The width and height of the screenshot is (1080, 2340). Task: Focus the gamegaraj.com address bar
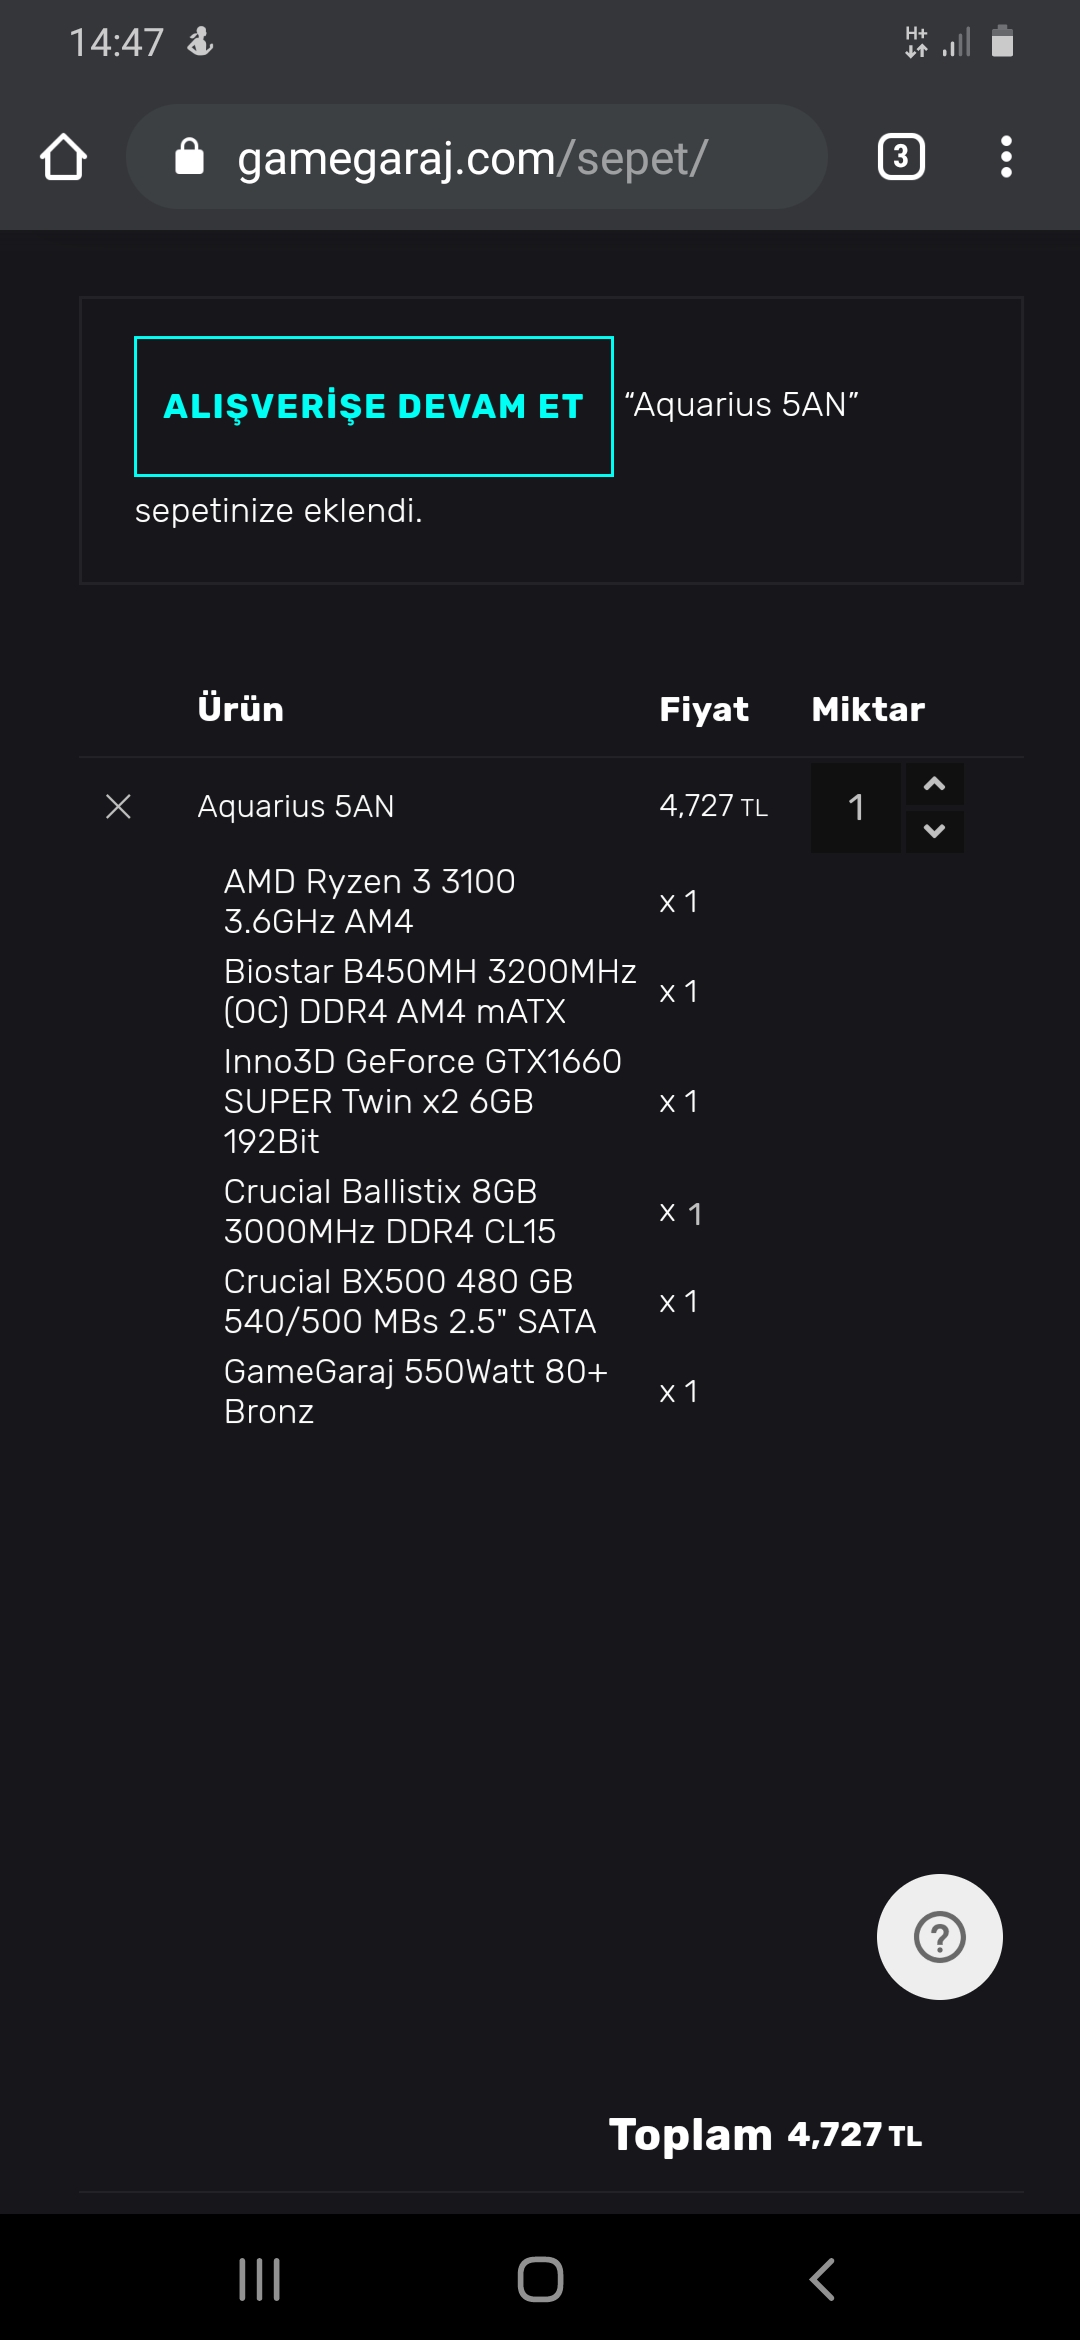tap(477, 157)
